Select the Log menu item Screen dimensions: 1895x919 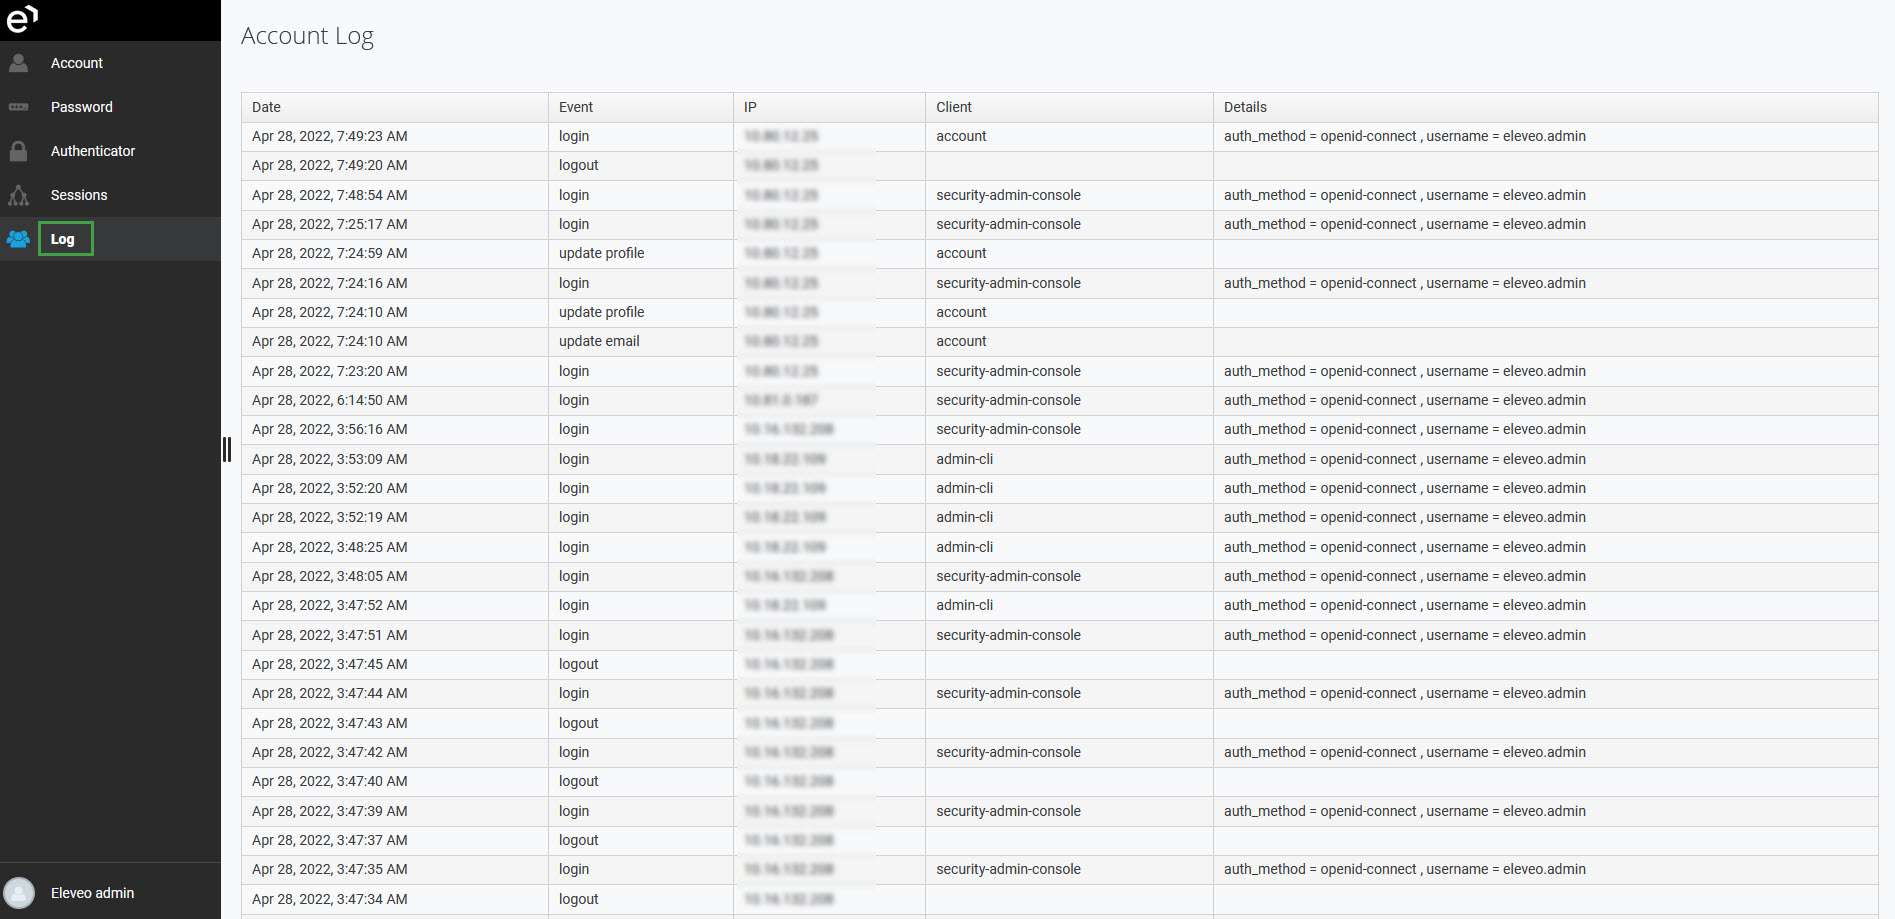(63, 239)
